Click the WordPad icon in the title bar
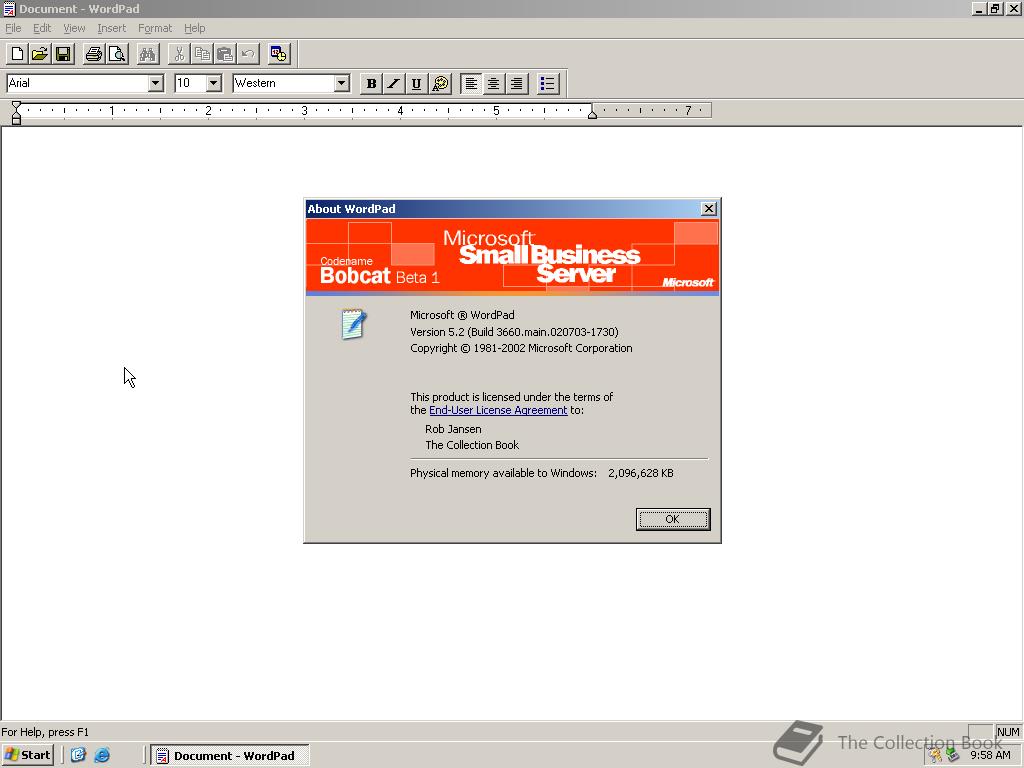The height and width of the screenshot is (768, 1024). [x=9, y=8]
